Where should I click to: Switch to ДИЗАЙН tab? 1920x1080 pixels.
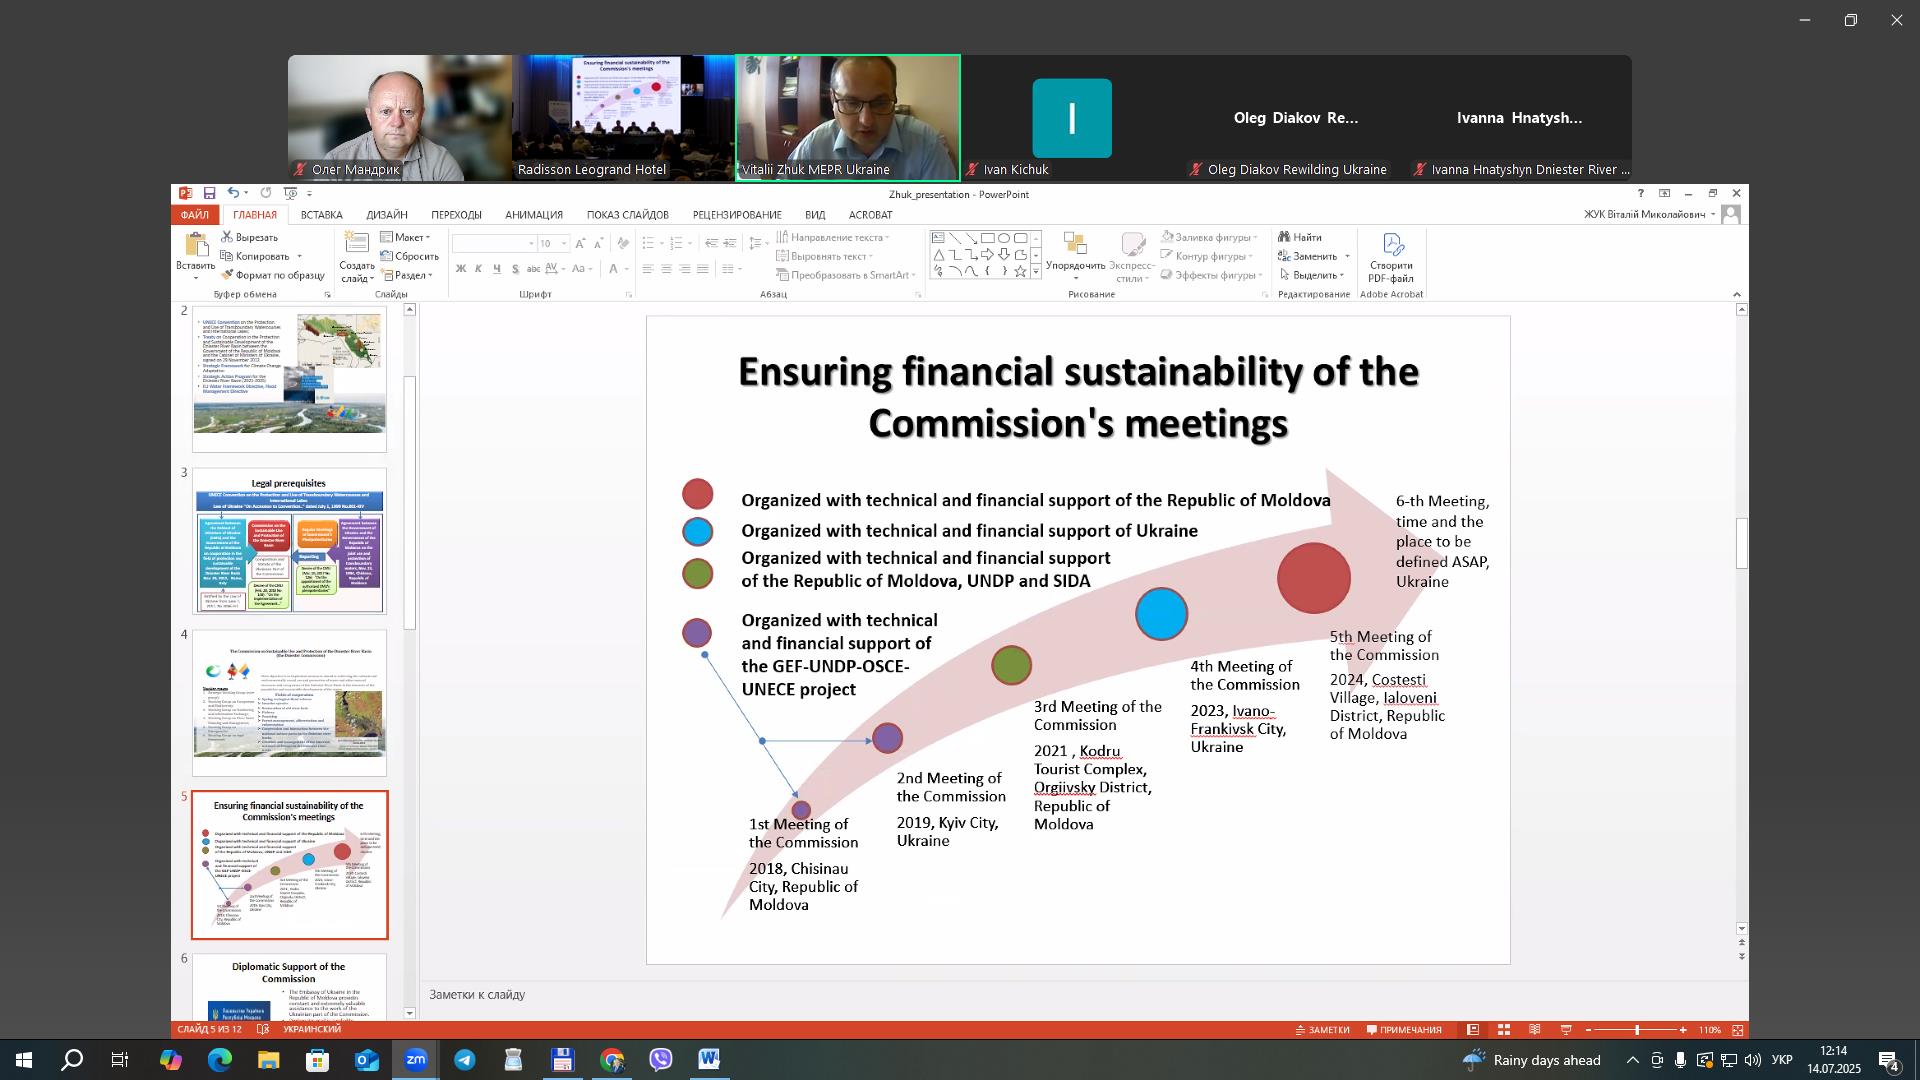coord(387,215)
